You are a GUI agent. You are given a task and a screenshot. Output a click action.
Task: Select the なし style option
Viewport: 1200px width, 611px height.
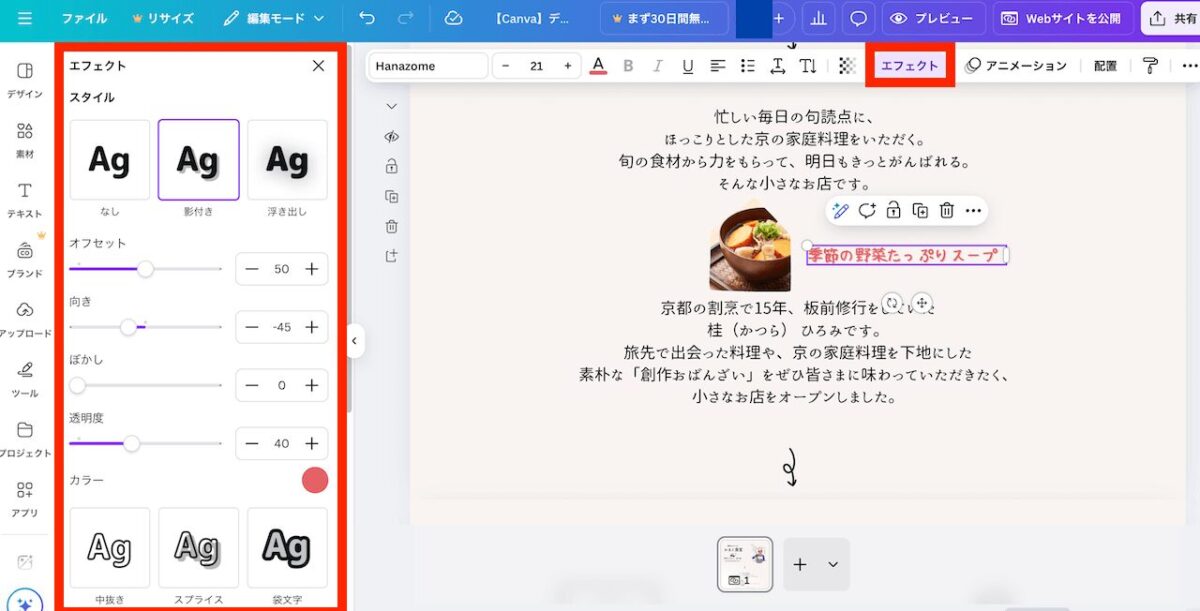click(x=109, y=160)
